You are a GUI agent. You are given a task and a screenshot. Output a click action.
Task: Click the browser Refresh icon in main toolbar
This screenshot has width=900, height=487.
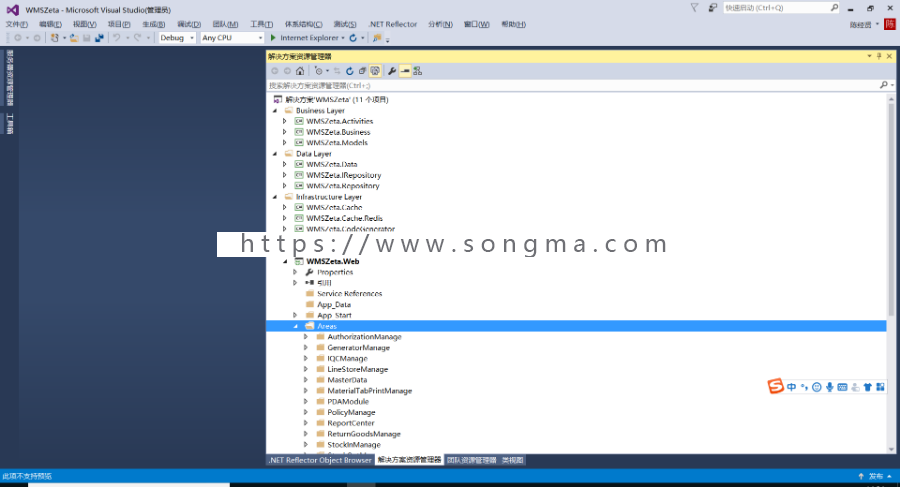pyautogui.click(x=353, y=38)
